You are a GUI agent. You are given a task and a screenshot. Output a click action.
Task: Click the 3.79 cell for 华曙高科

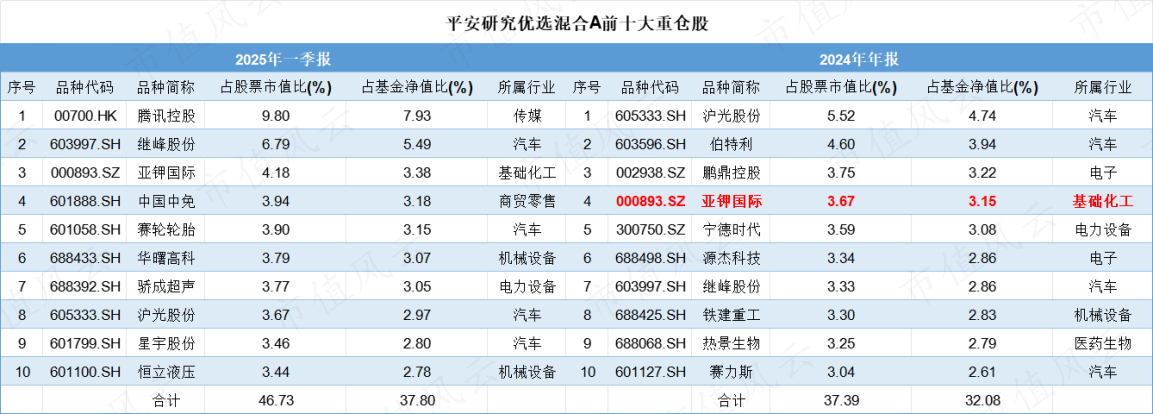click(x=276, y=258)
